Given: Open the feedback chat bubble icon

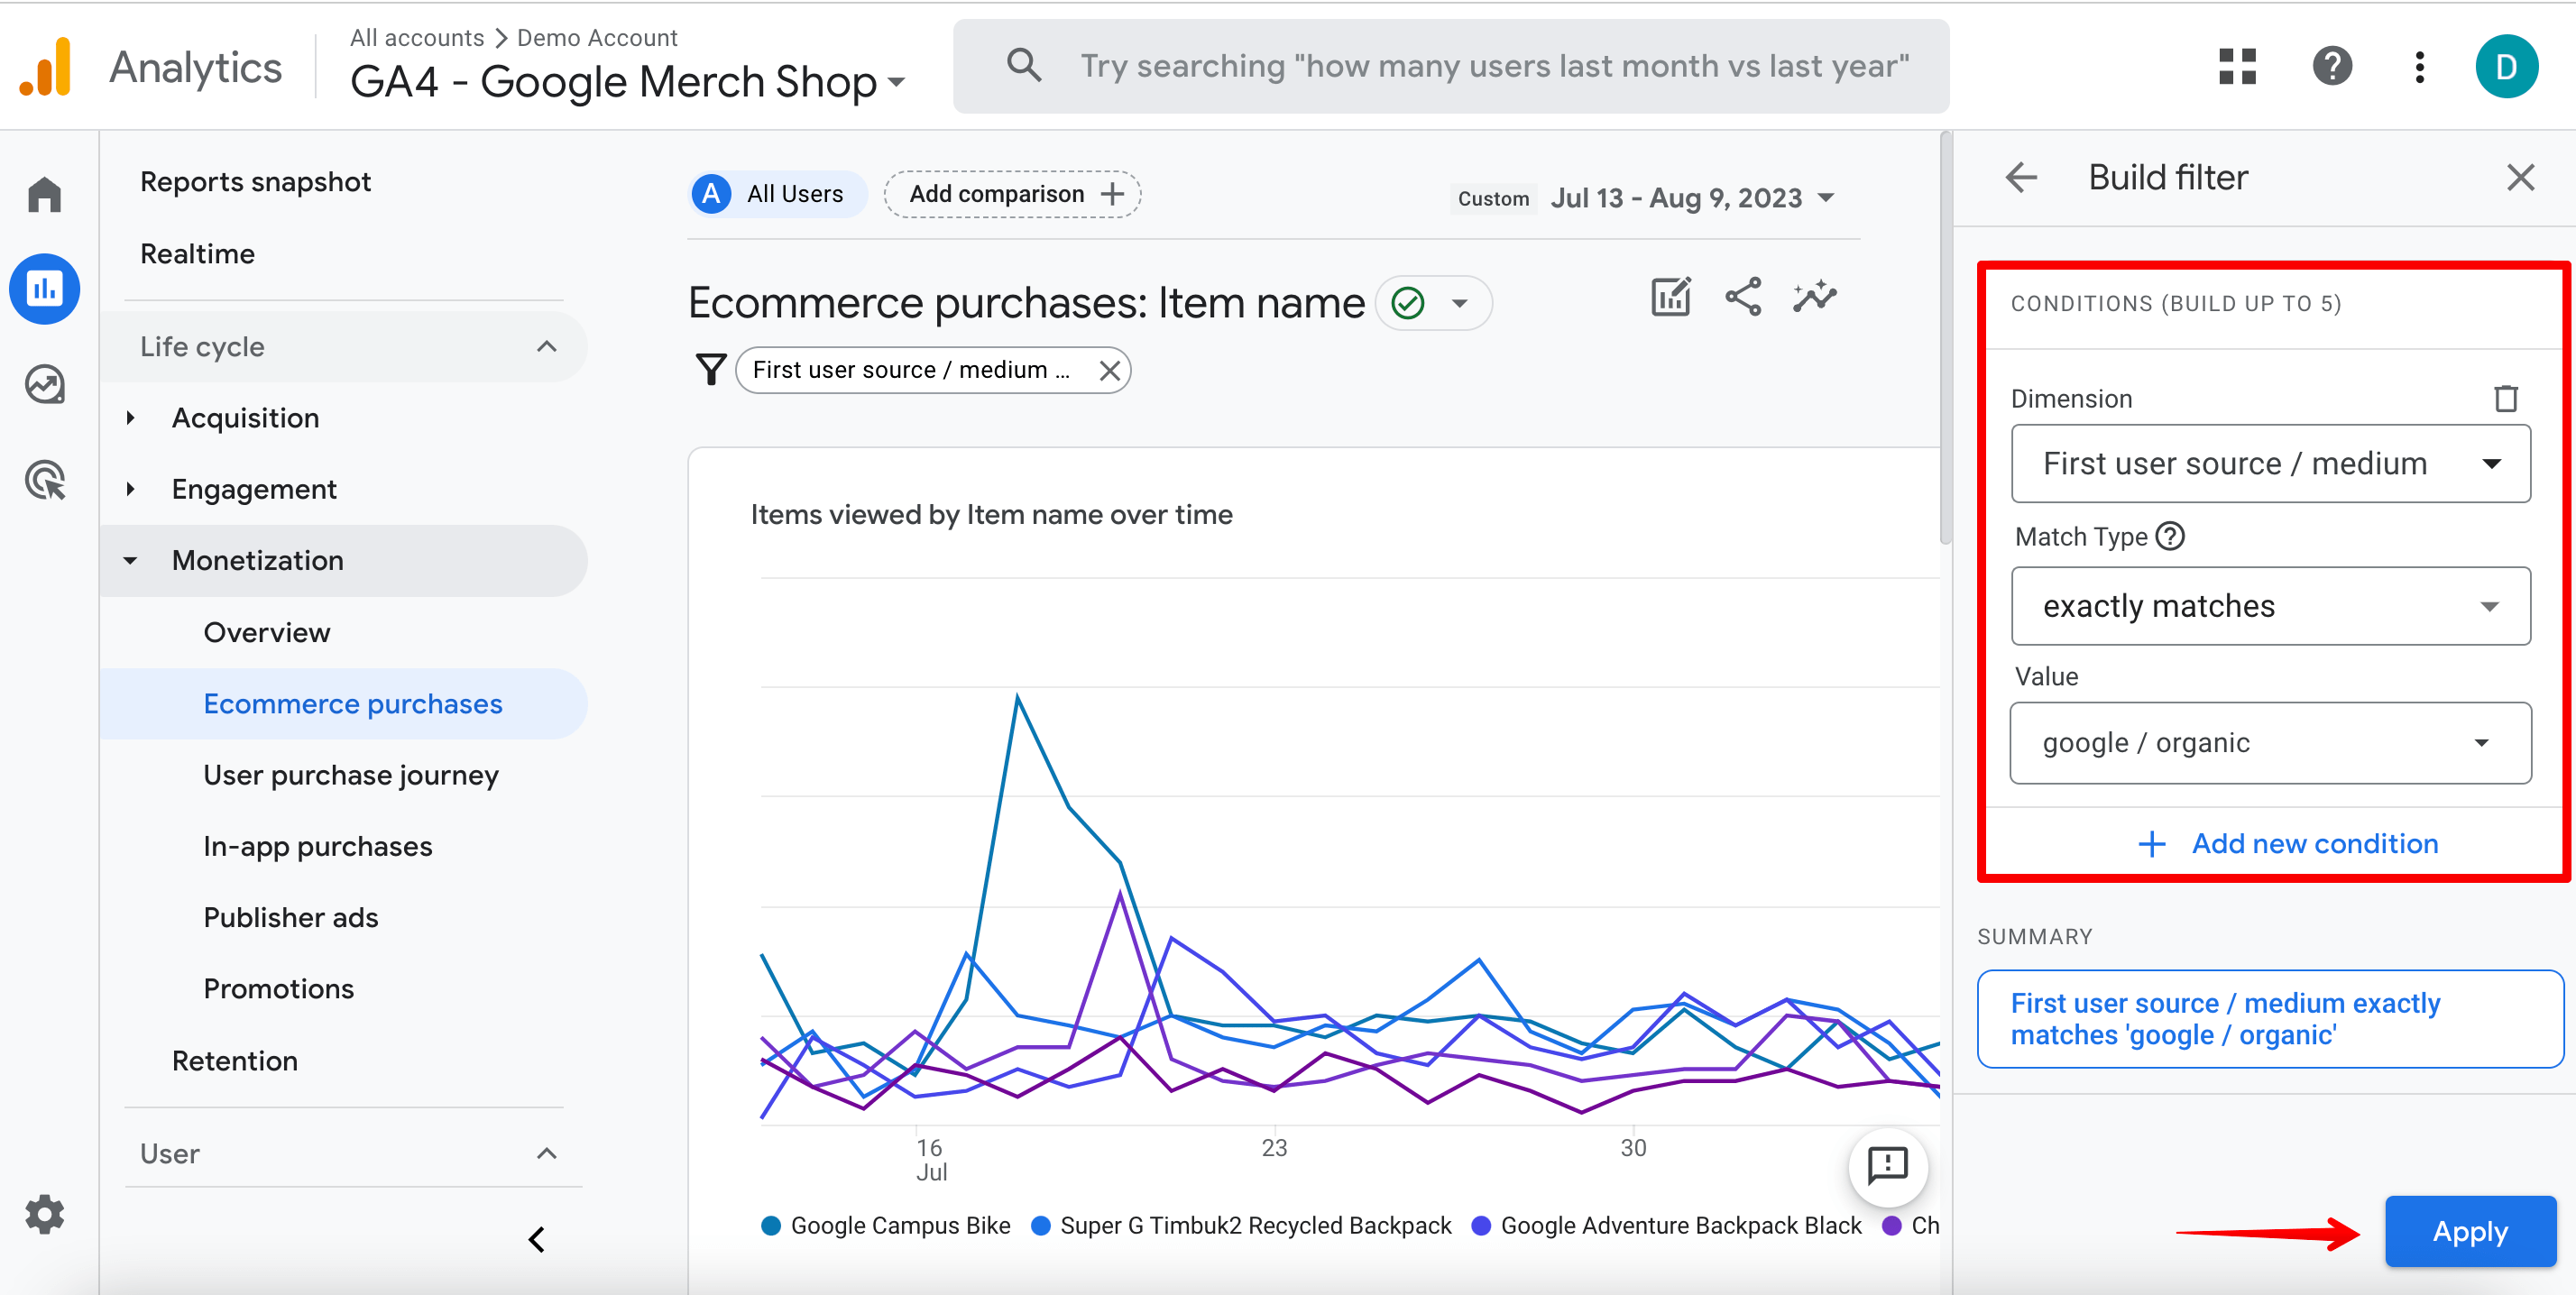Looking at the screenshot, I should (x=1888, y=1165).
